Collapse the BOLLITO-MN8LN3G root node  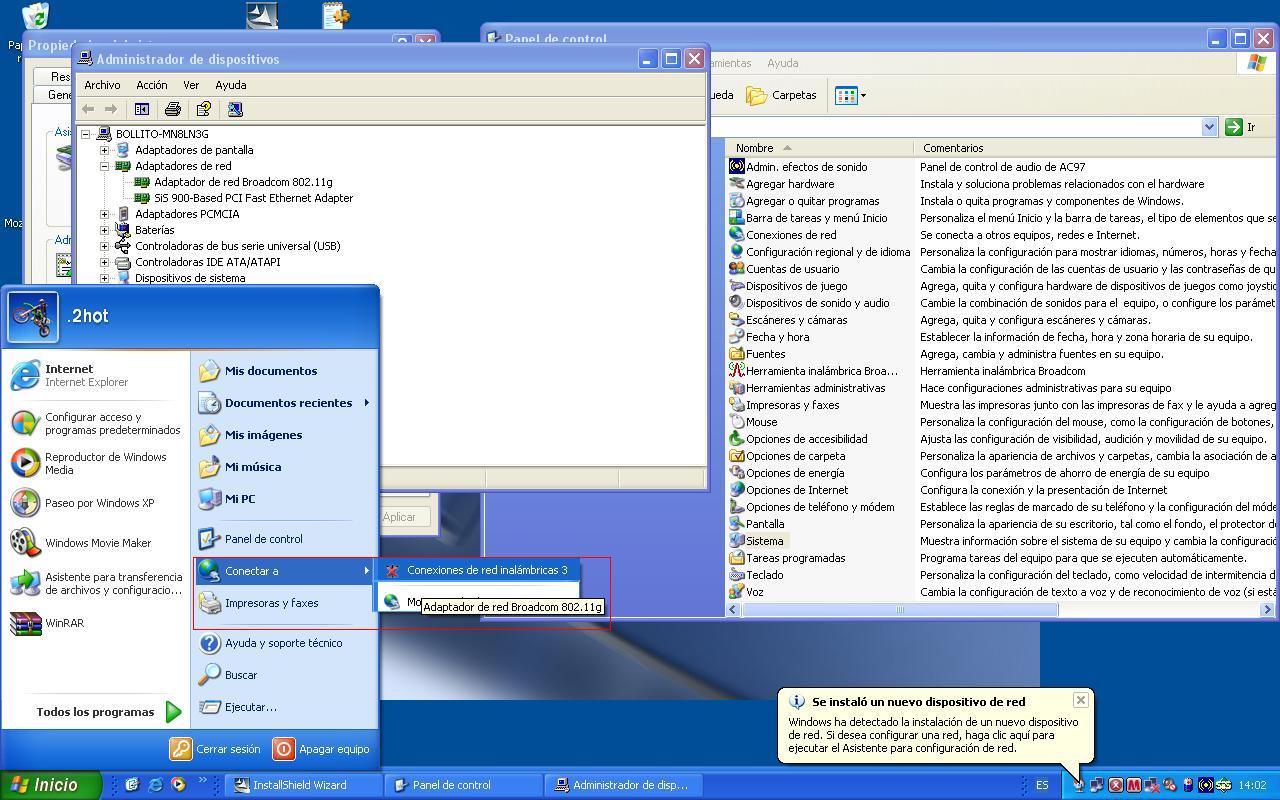(86, 134)
